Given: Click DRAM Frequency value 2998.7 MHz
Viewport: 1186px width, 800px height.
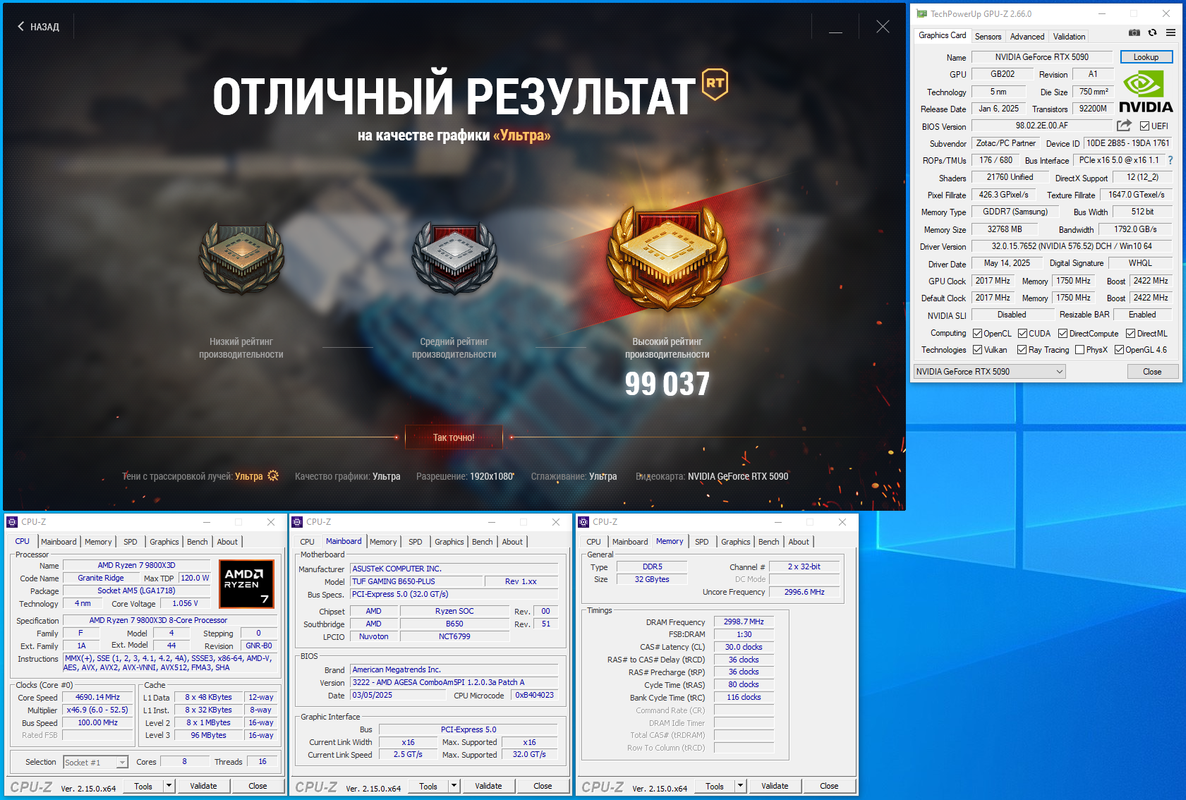Looking at the screenshot, I should pyautogui.click(x=744, y=622).
